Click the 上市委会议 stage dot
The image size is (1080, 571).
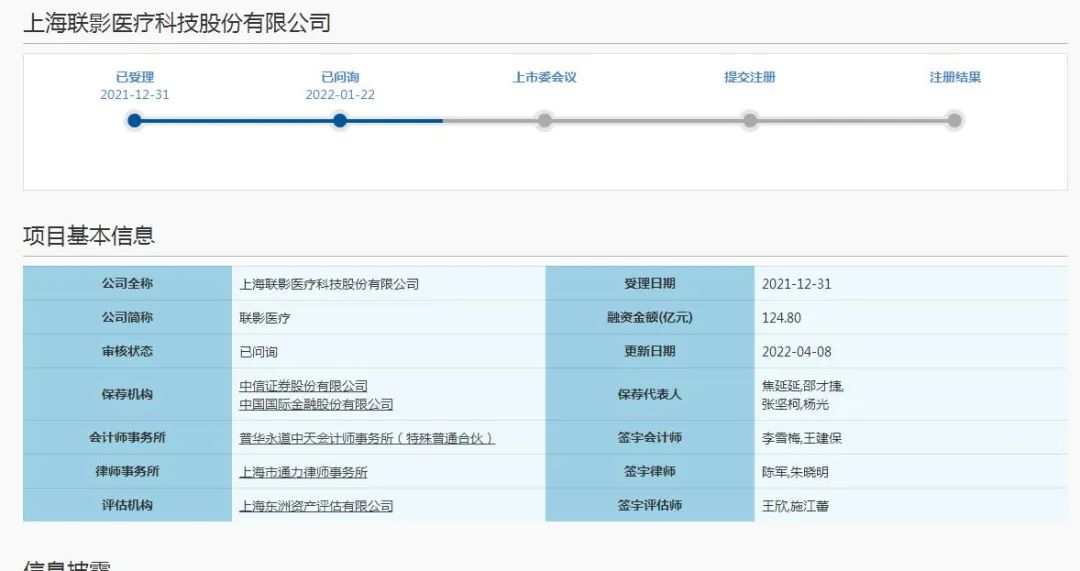(545, 121)
